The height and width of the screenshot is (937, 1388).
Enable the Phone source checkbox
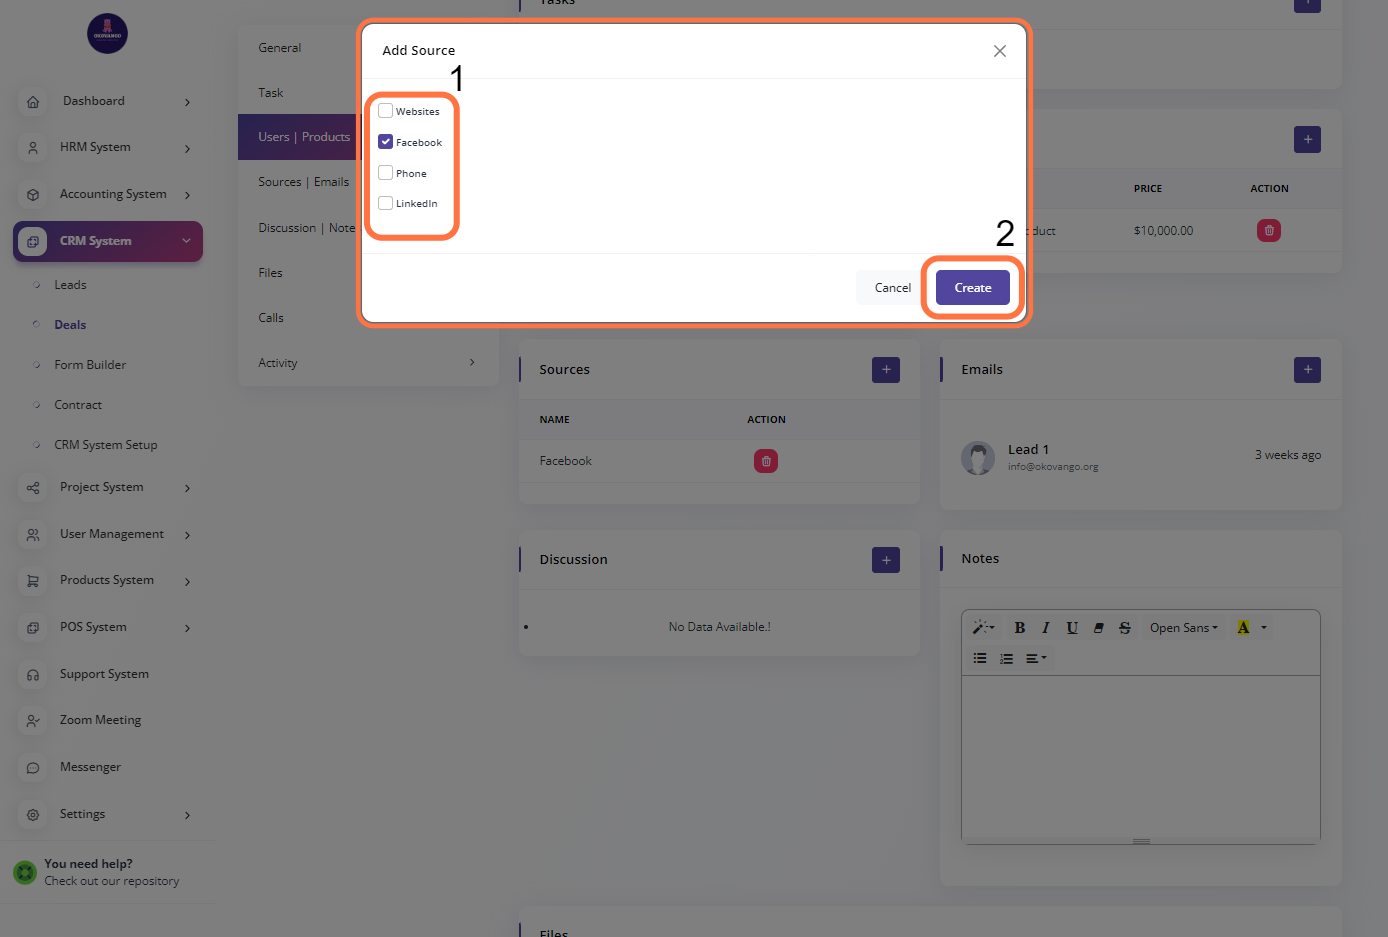385,173
